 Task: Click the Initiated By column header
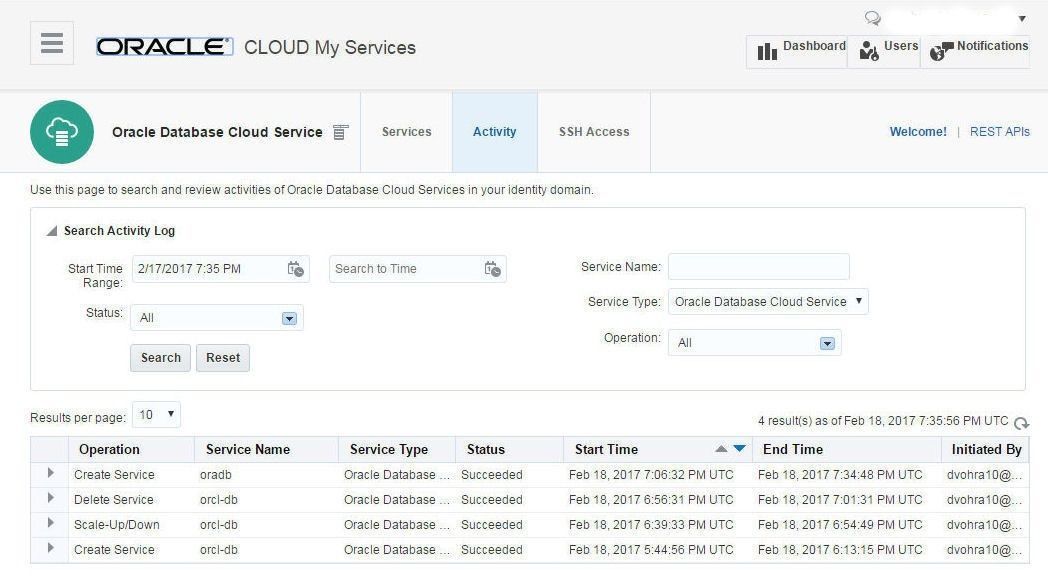(x=987, y=450)
